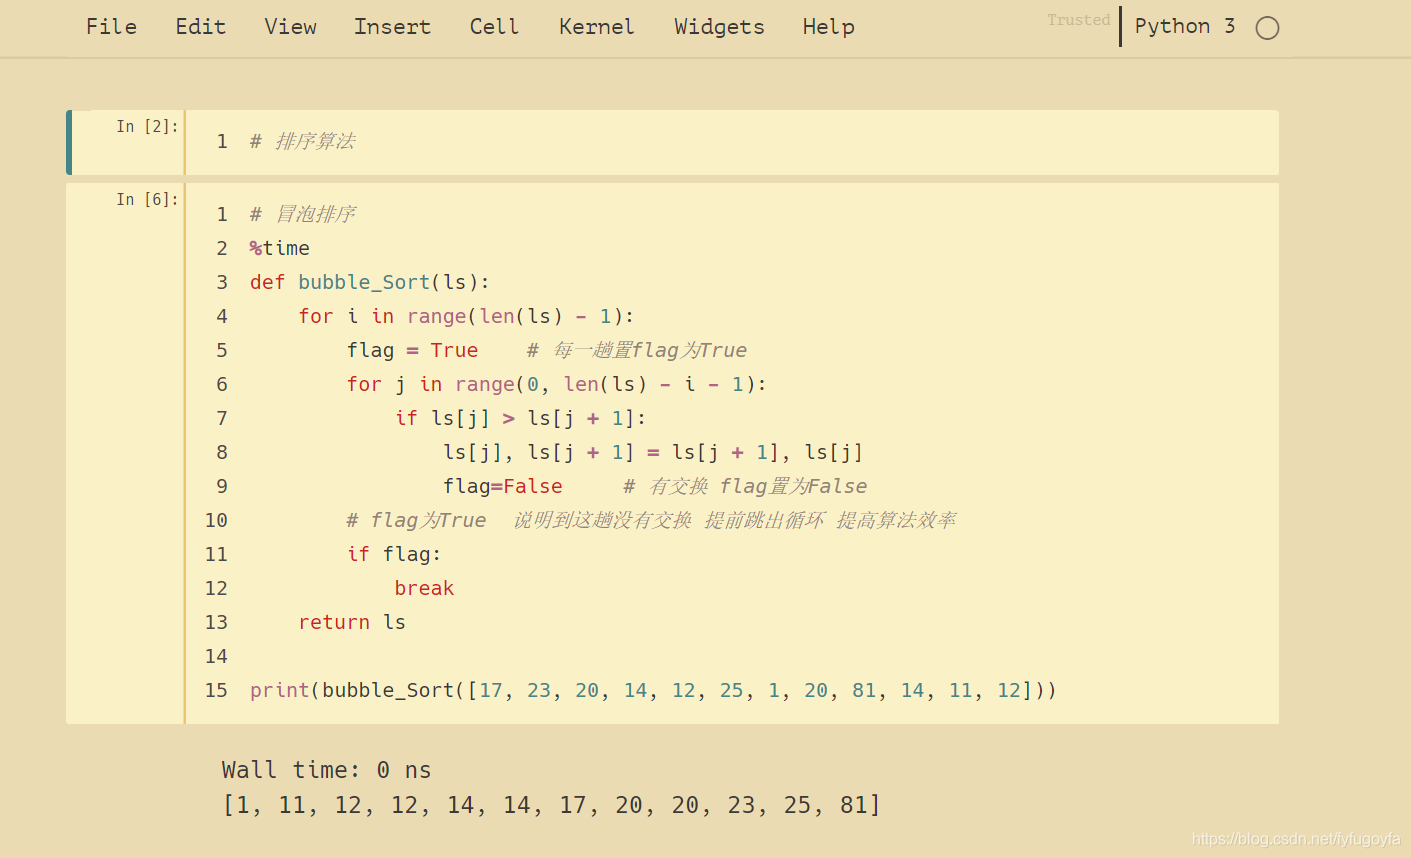1411x858 pixels.
Task: Open the Help menu
Action: click(828, 27)
